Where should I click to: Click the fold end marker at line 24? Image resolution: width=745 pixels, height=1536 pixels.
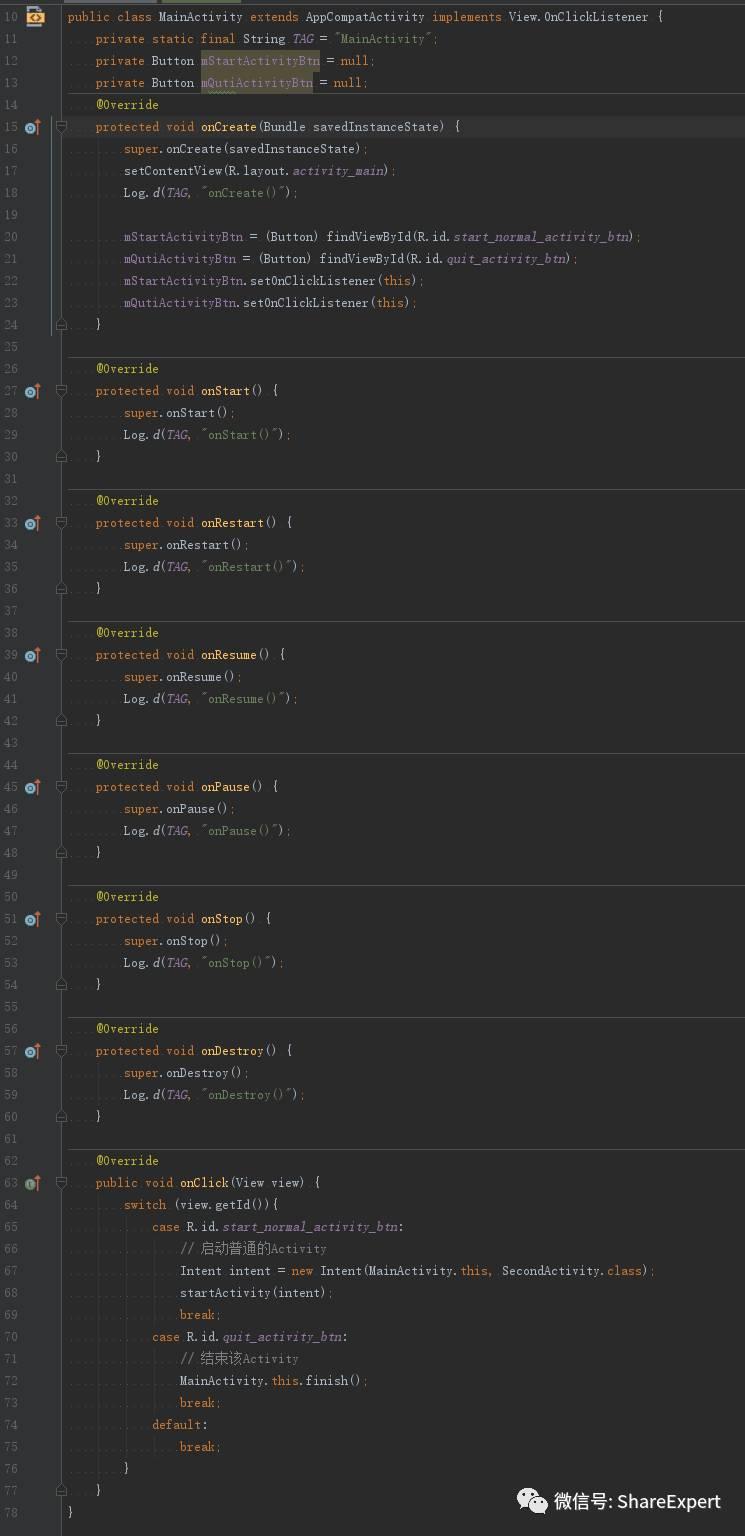point(61,325)
